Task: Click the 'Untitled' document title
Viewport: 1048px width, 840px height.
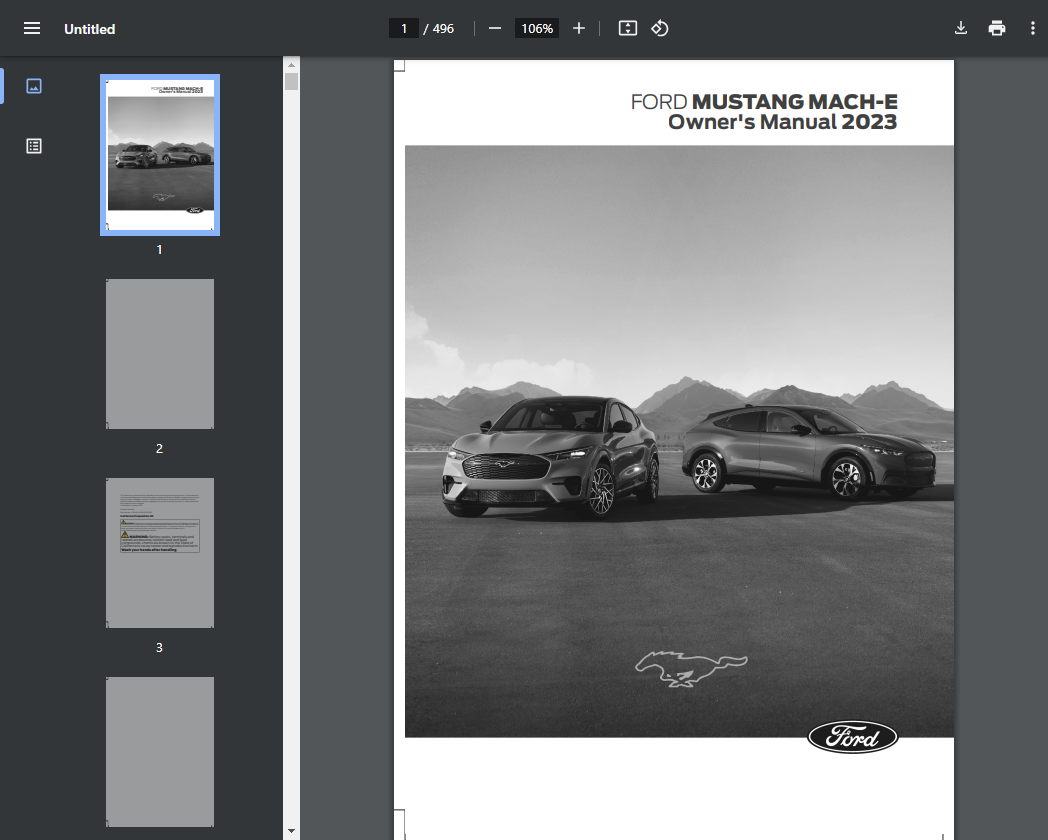Action: (x=90, y=29)
